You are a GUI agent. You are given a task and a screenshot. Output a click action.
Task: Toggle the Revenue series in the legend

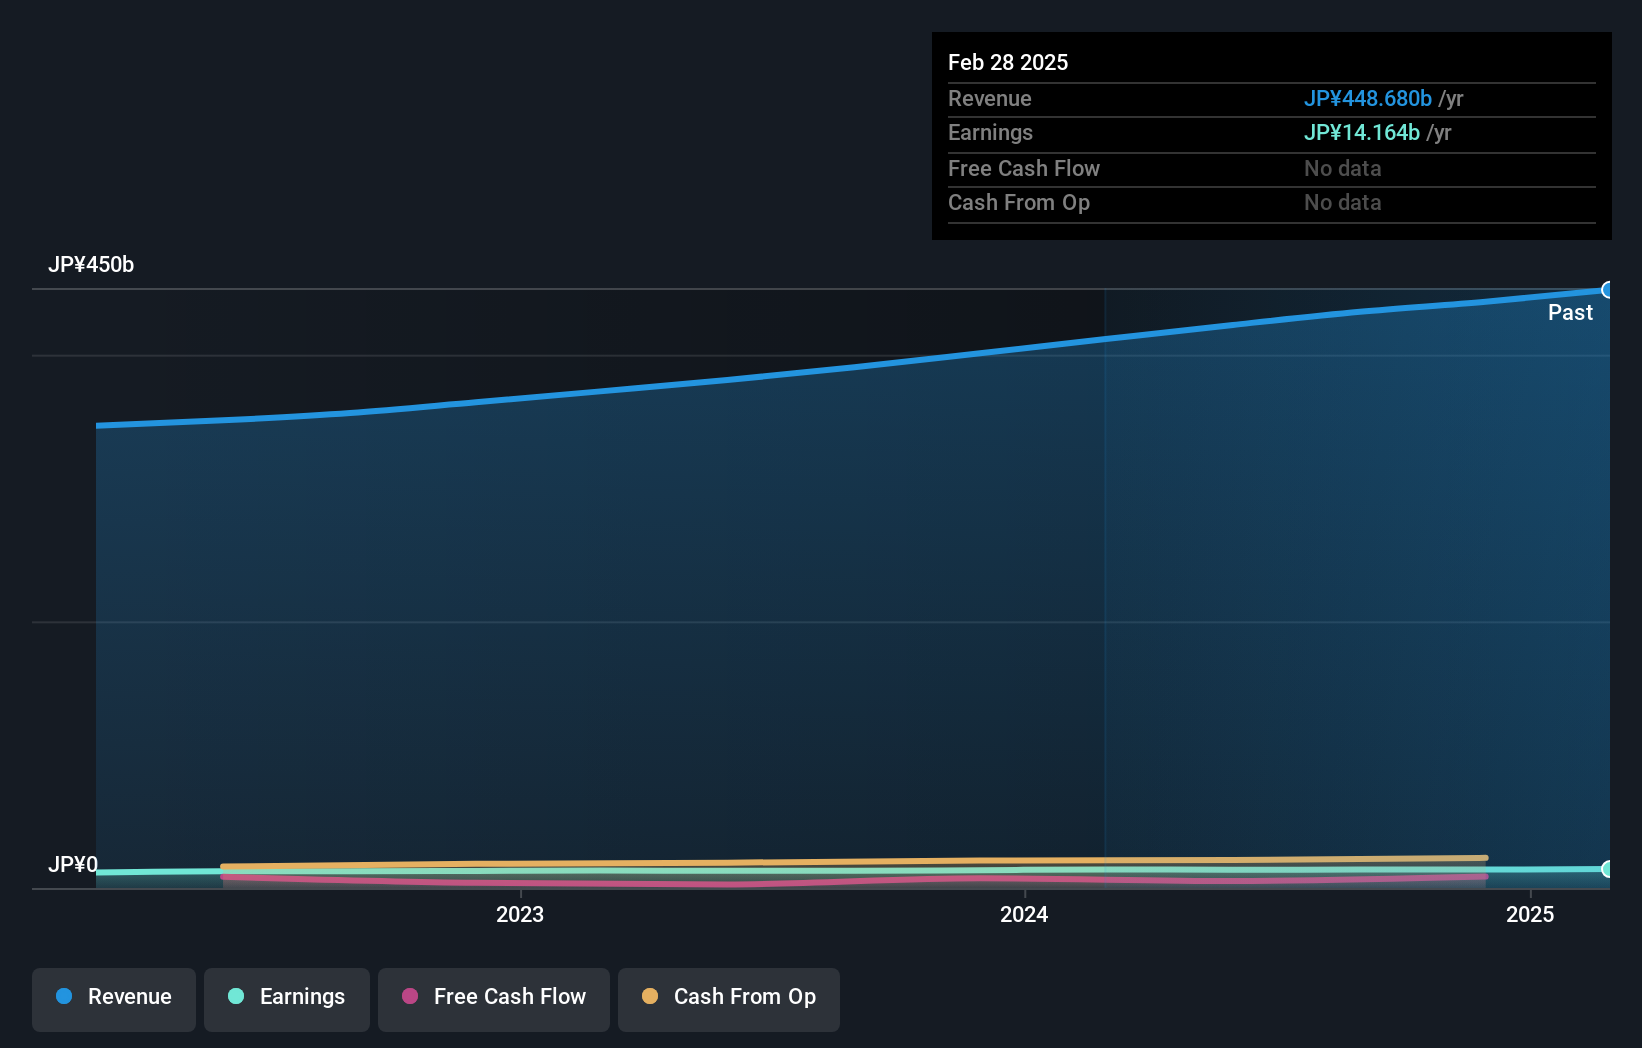114,999
